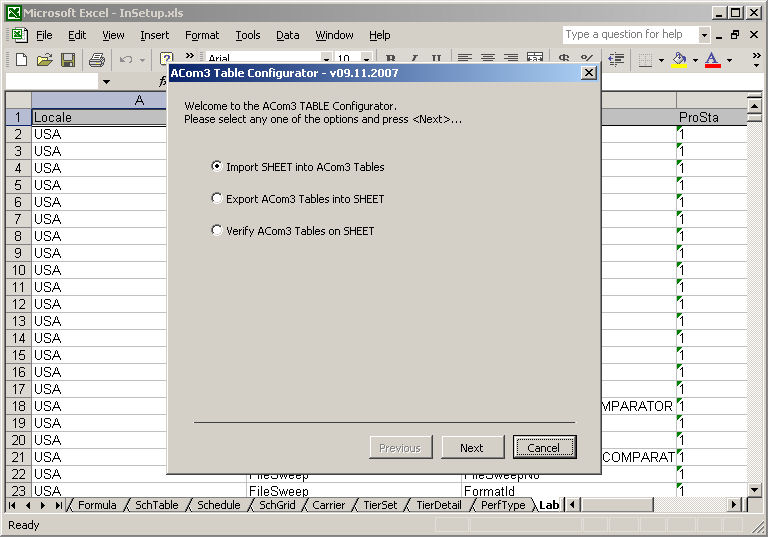The height and width of the screenshot is (537, 768).
Task: Switch to the TierSet sheet tab
Action: point(380,505)
